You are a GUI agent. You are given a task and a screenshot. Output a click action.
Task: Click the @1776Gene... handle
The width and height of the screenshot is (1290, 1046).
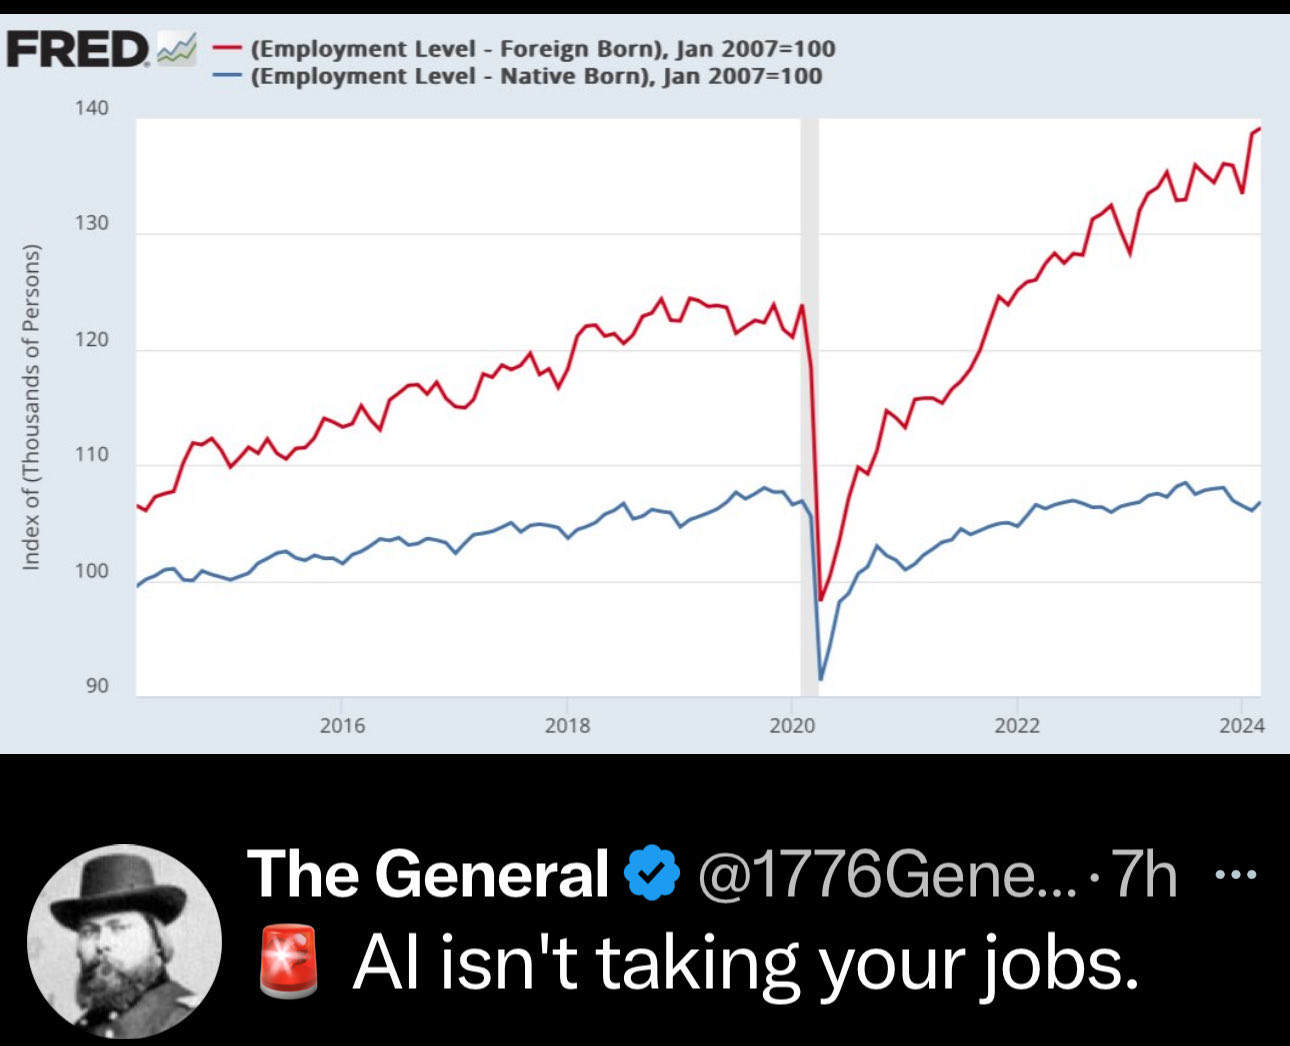click(886, 875)
